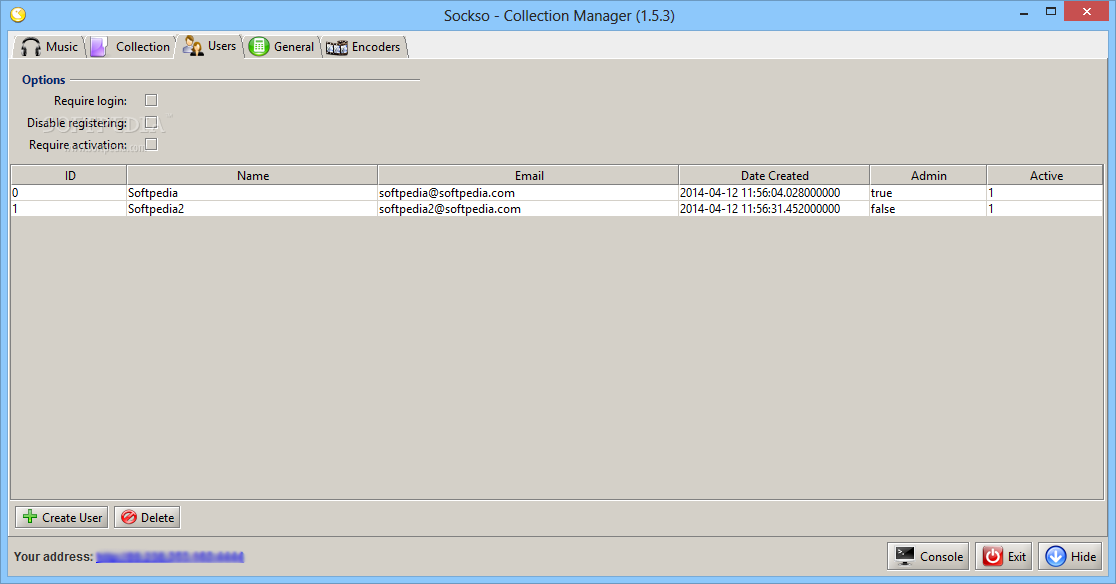Image resolution: width=1116 pixels, height=584 pixels.
Task: Maximize the Sockso window
Action: click(1051, 11)
